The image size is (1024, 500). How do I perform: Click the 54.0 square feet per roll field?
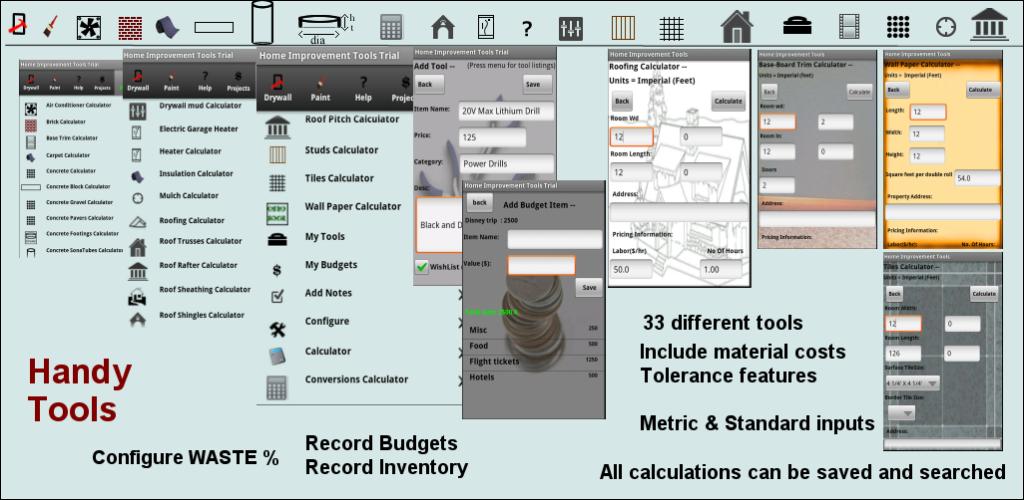tap(977, 178)
